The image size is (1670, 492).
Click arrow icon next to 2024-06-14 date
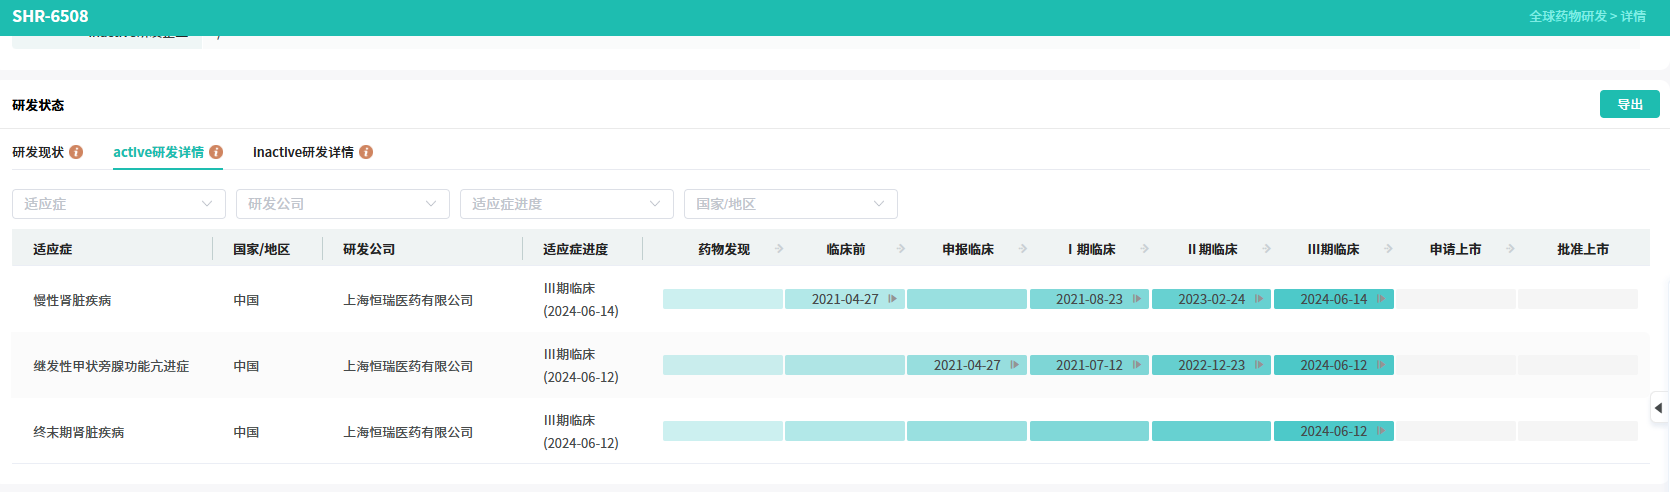[1381, 299]
